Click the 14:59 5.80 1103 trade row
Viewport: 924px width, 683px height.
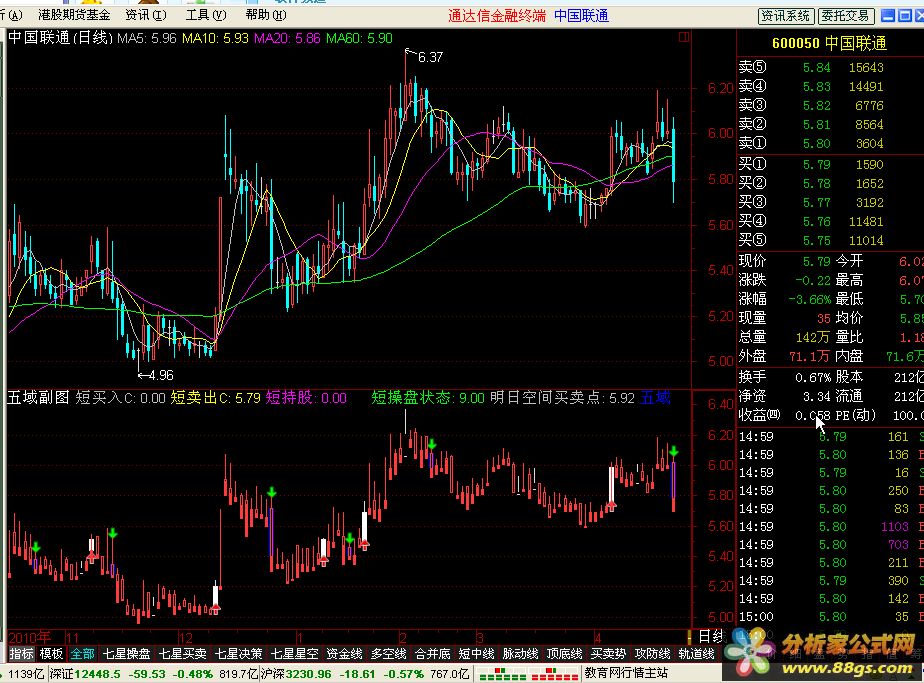tap(830, 526)
